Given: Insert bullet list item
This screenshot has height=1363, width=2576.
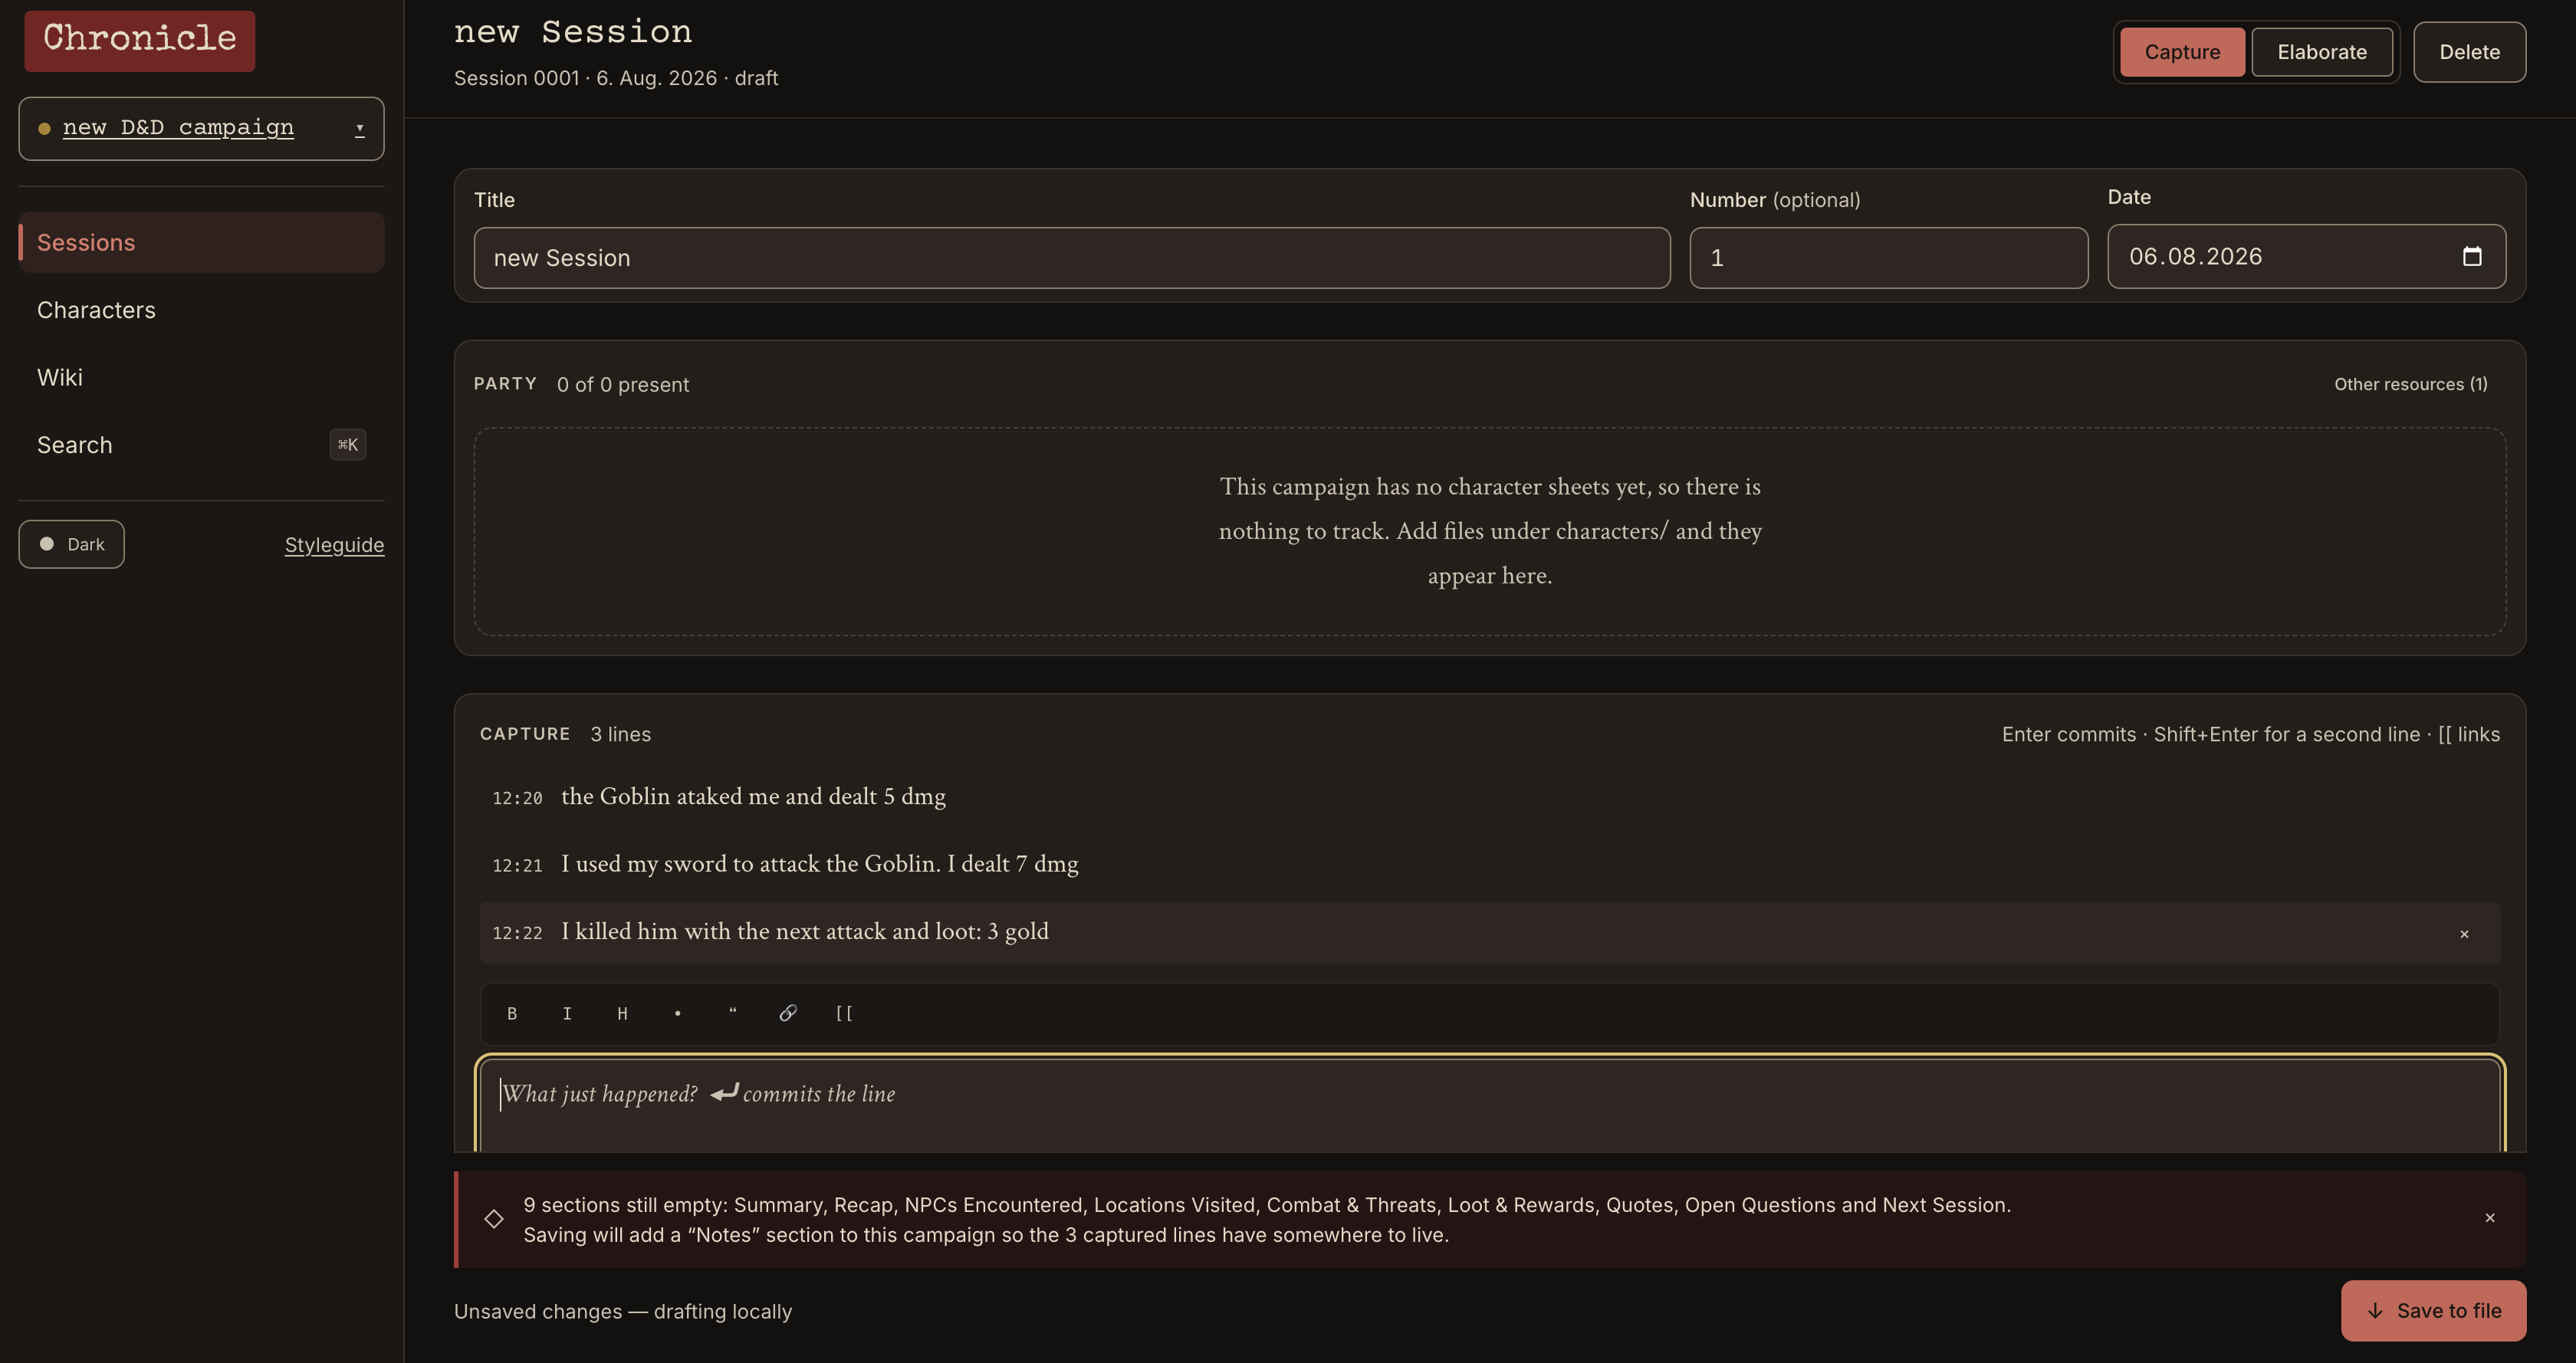Looking at the screenshot, I should point(677,1013).
